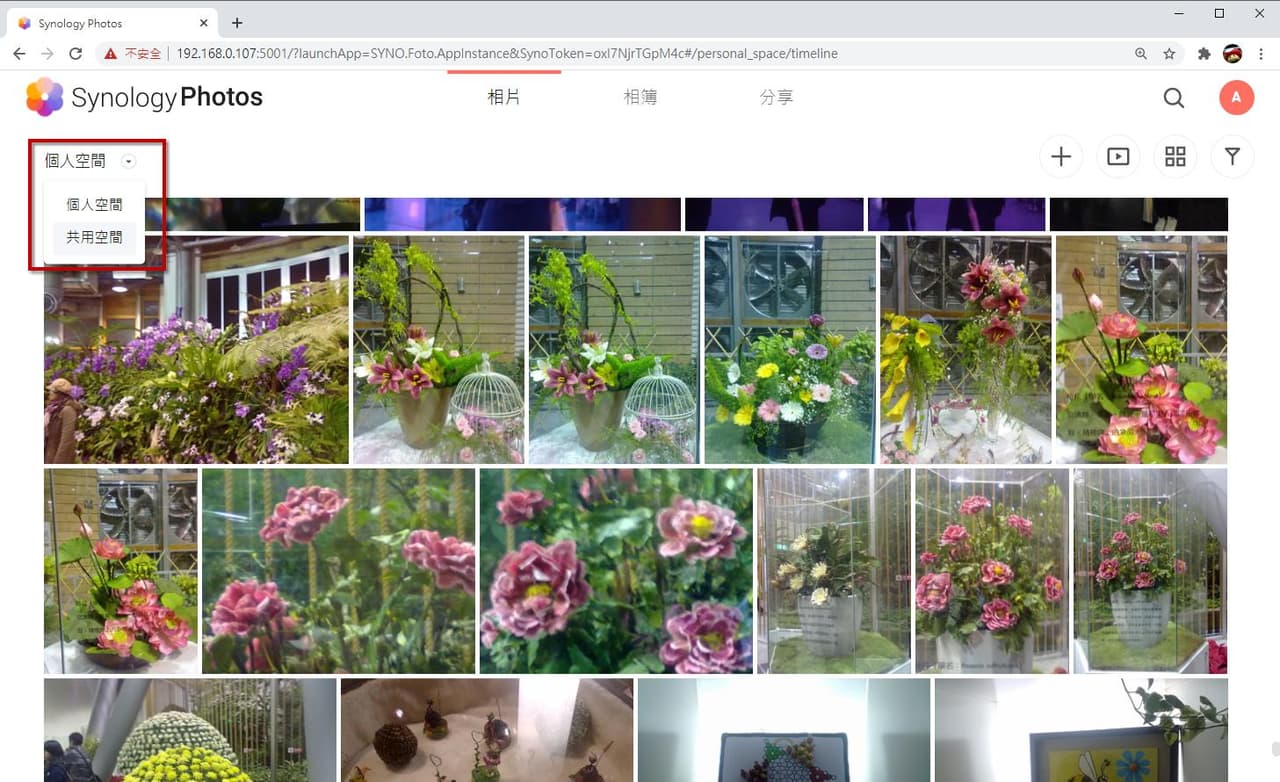Open the filter funnel icon
Screen dimensions: 1280x782
pos(1232,157)
